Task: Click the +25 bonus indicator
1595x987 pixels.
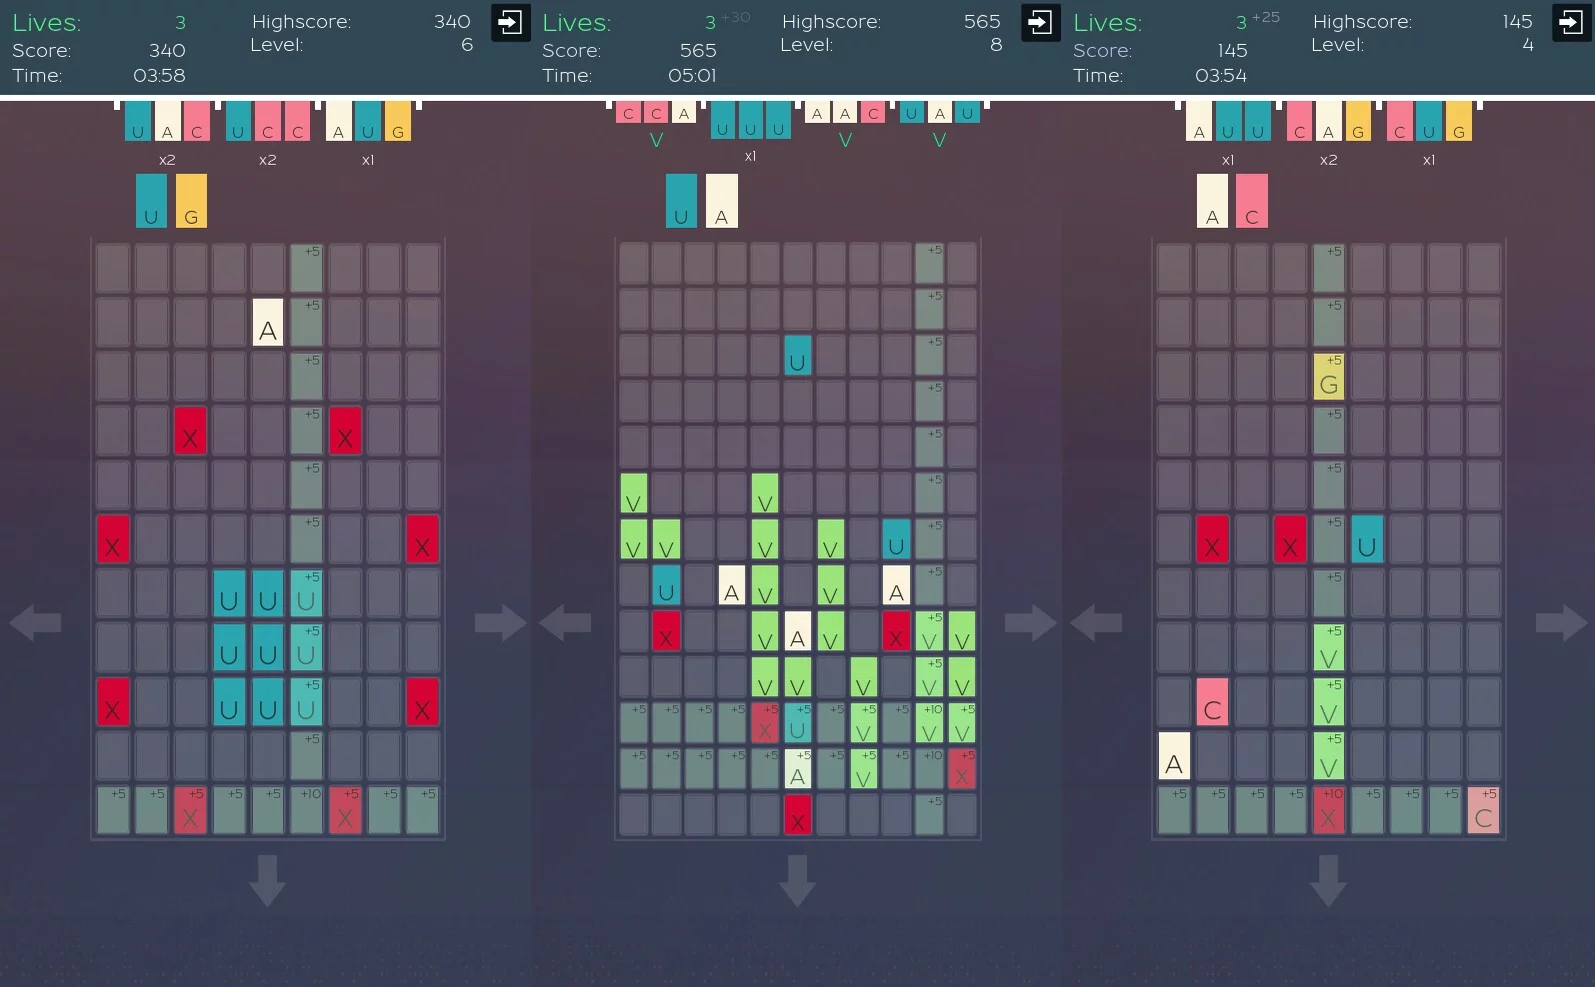Action: click(x=1266, y=17)
